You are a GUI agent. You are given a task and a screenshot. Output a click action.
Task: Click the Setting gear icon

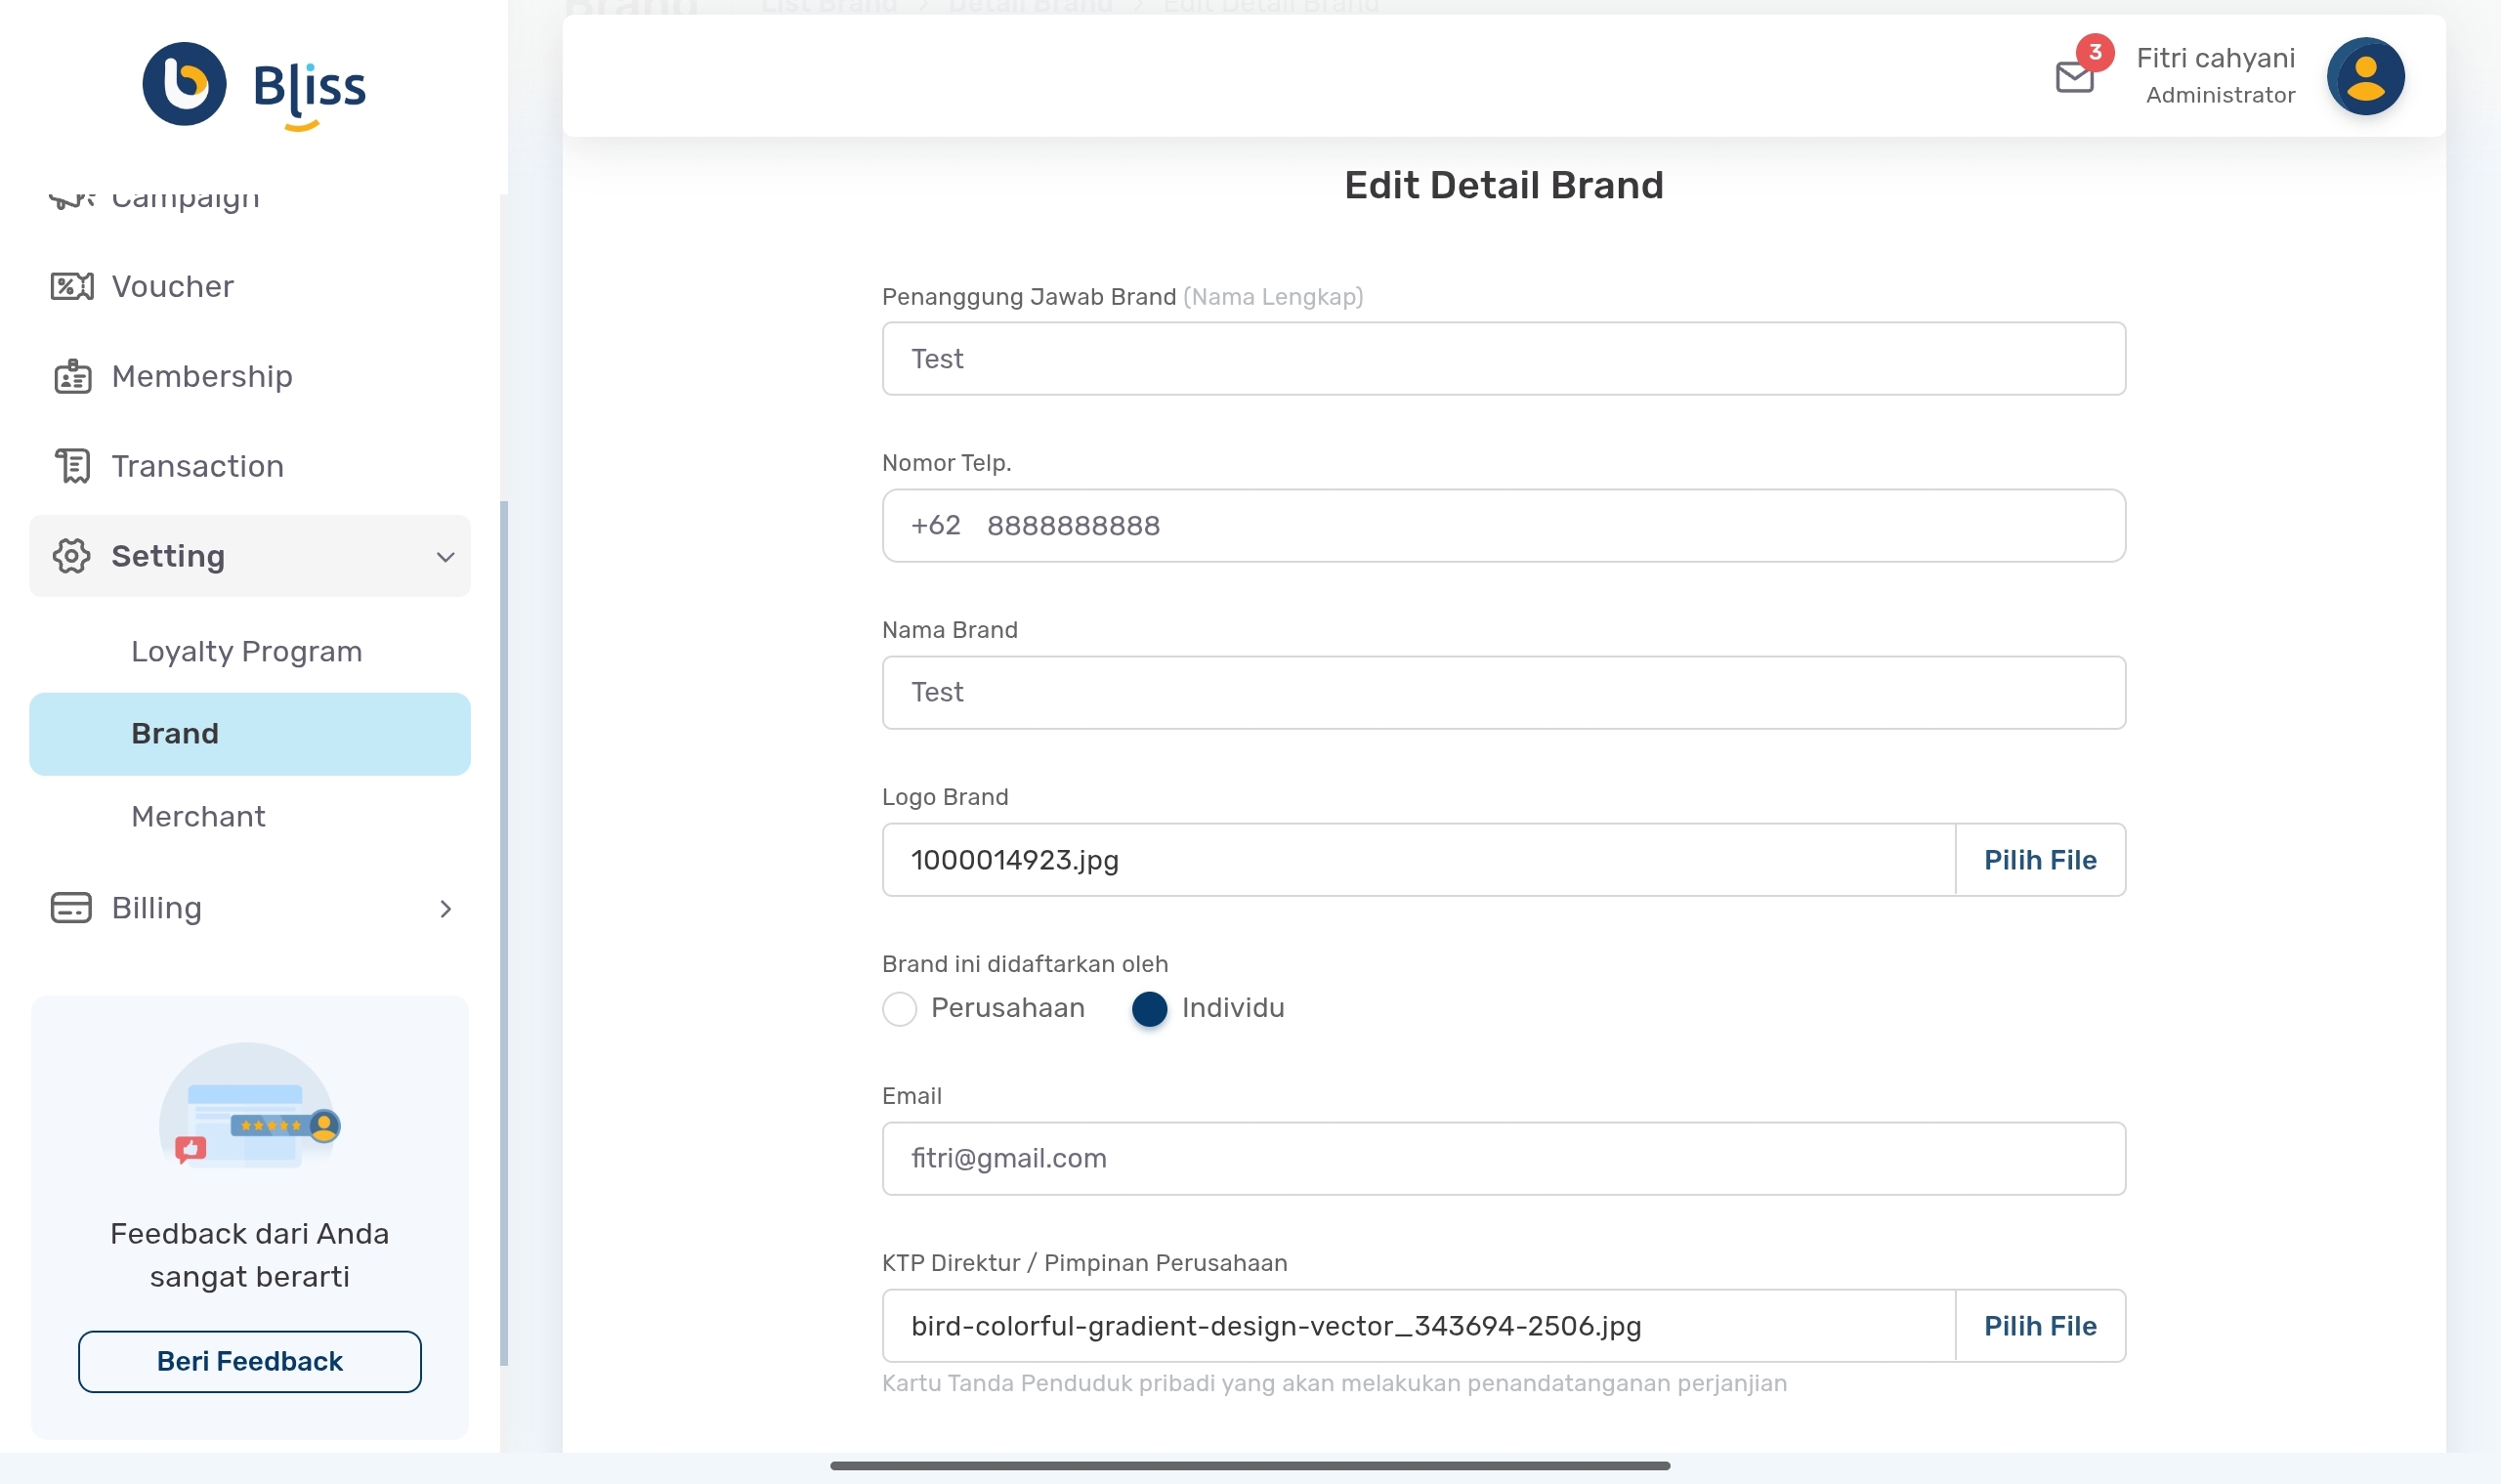pyautogui.click(x=72, y=556)
